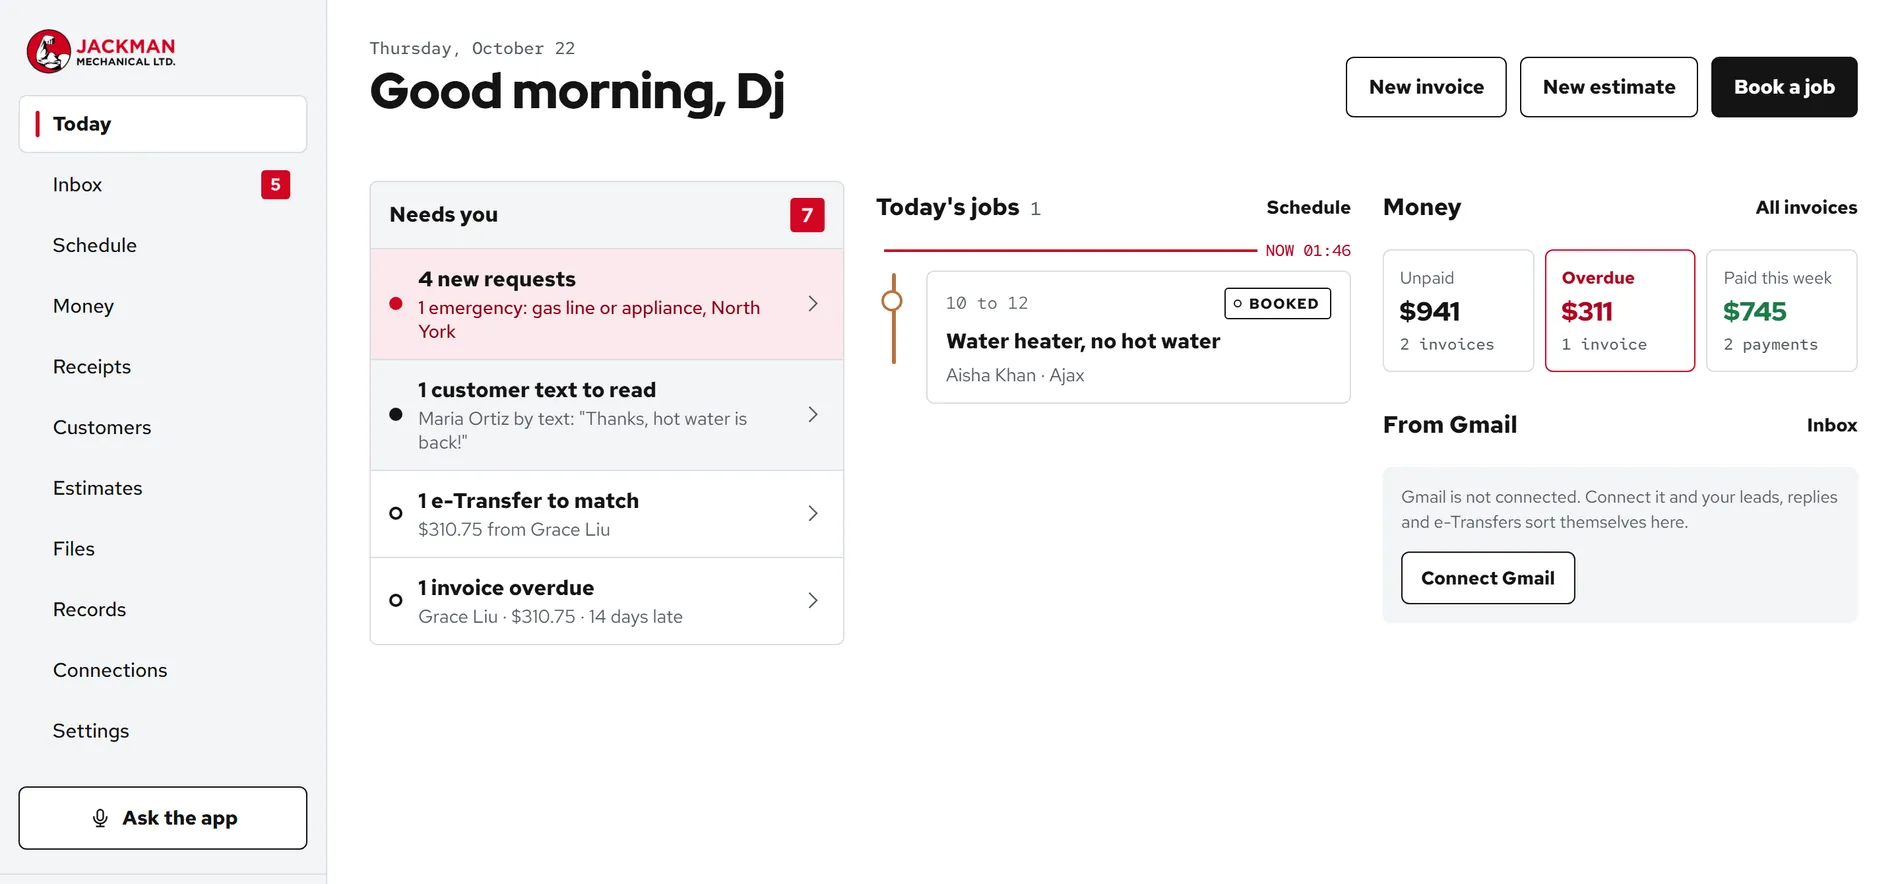Open Inbox in the sidebar
The width and height of the screenshot is (1900, 884).
(163, 185)
